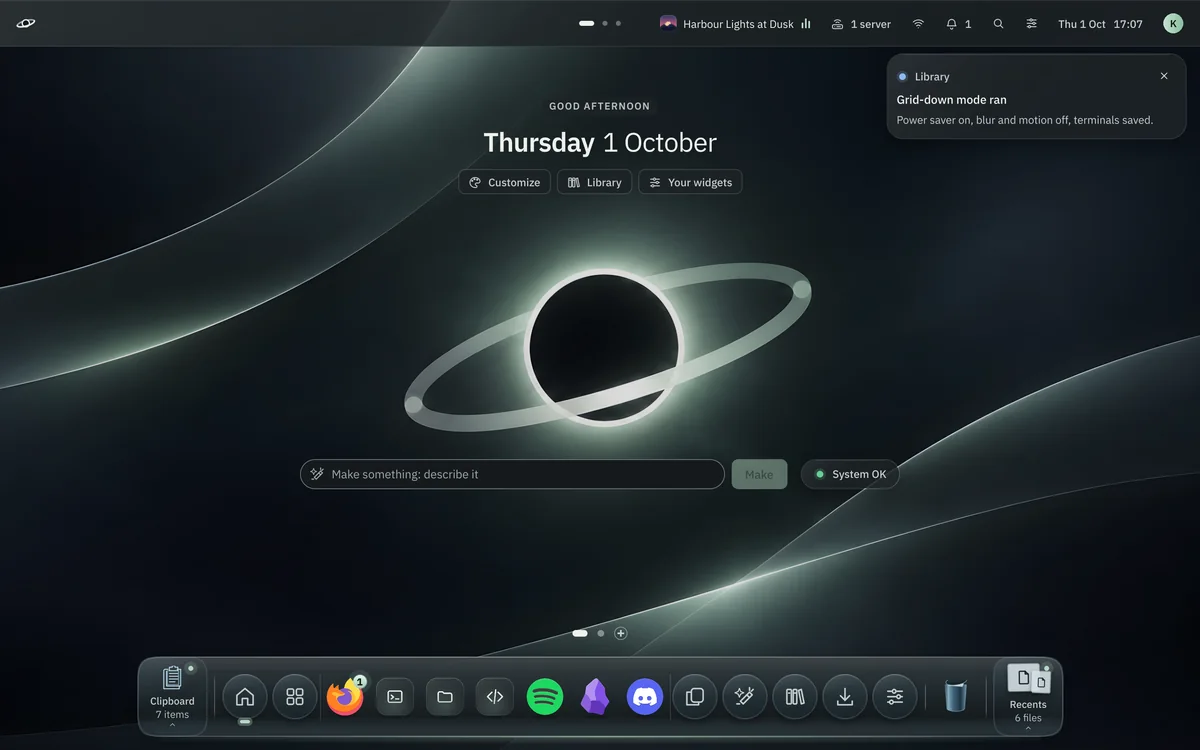Click the Make button
This screenshot has width=1200, height=750.
click(759, 474)
